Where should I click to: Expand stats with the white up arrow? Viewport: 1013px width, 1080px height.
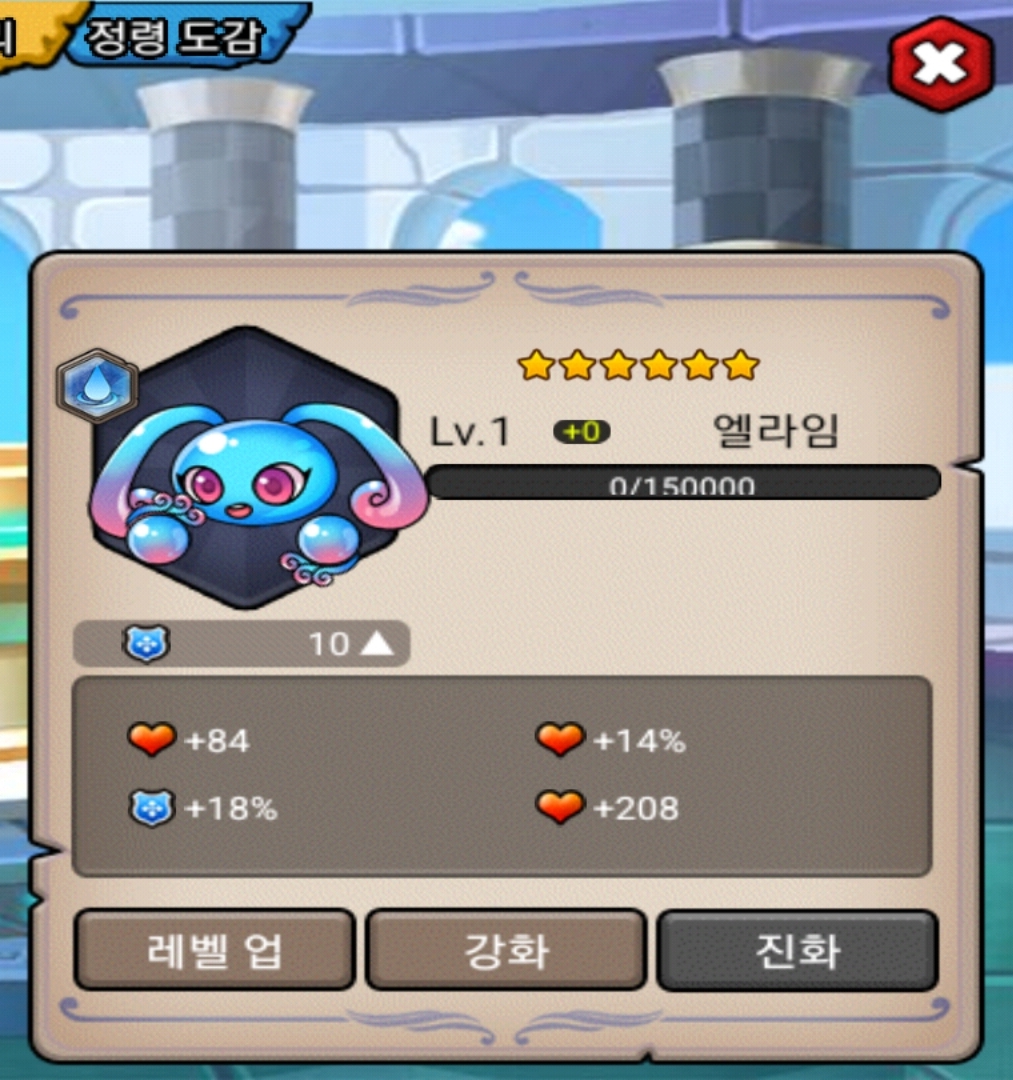[377, 644]
